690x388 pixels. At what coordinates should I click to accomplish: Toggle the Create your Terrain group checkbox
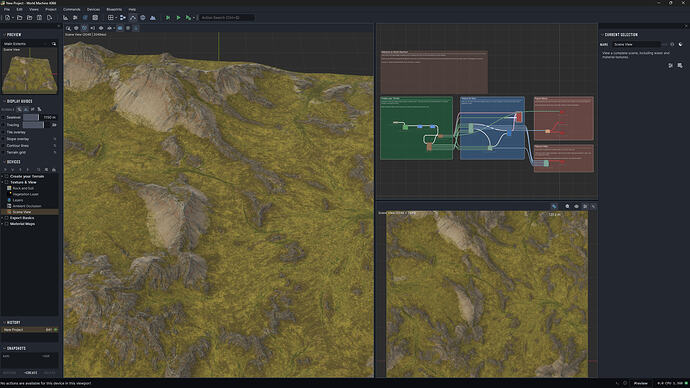[x=7, y=176]
